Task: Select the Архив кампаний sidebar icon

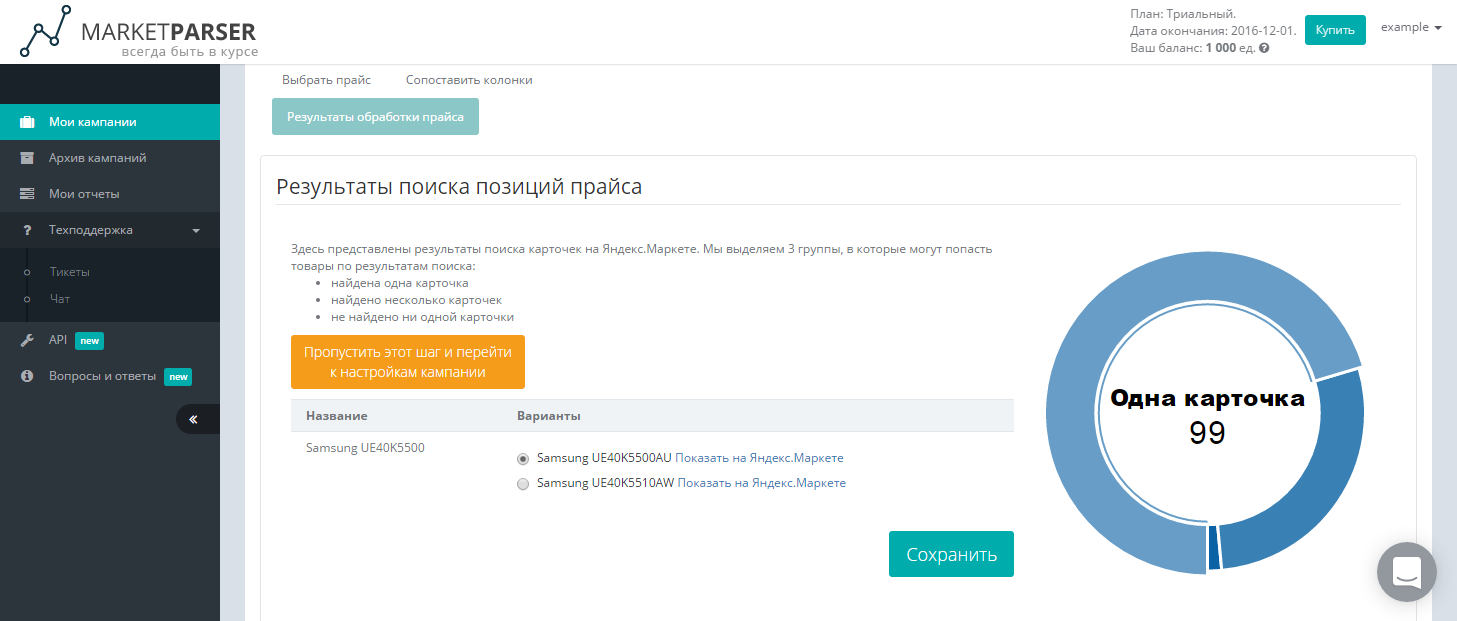Action: coord(26,157)
